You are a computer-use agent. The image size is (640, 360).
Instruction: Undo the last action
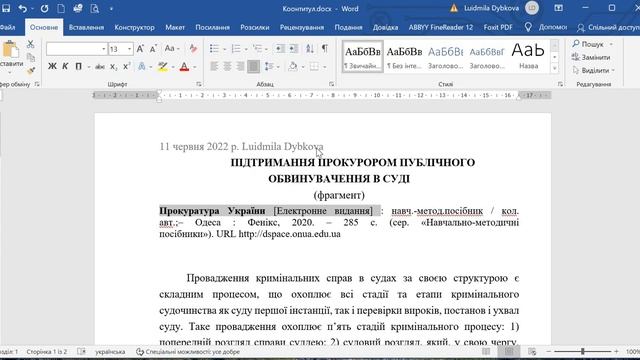(x=22, y=8)
